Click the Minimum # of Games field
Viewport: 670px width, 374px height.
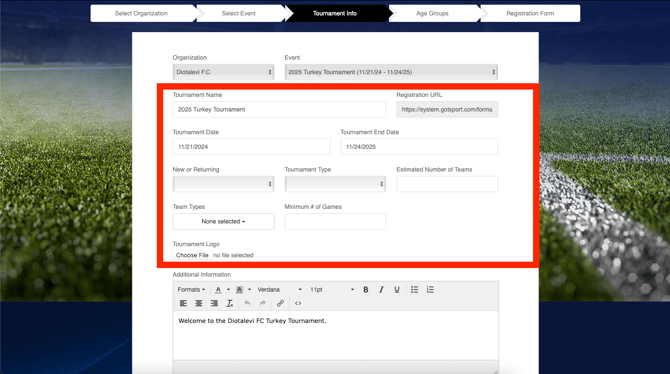click(x=335, y=221)
